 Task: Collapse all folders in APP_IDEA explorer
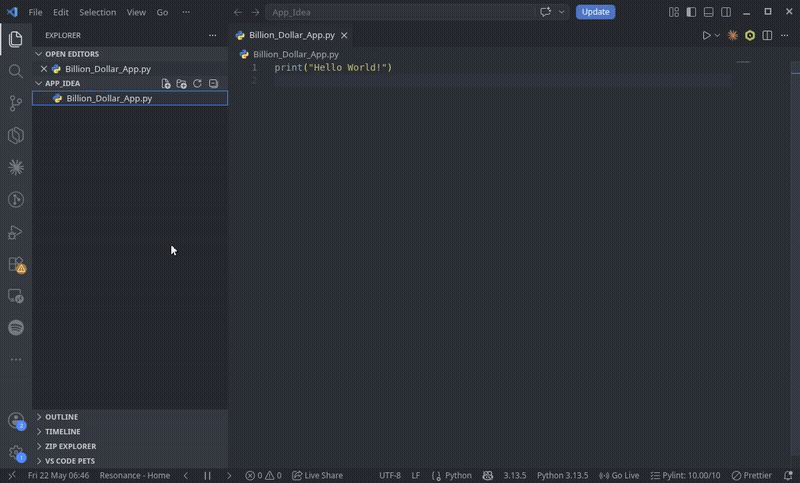coord(213,83)
